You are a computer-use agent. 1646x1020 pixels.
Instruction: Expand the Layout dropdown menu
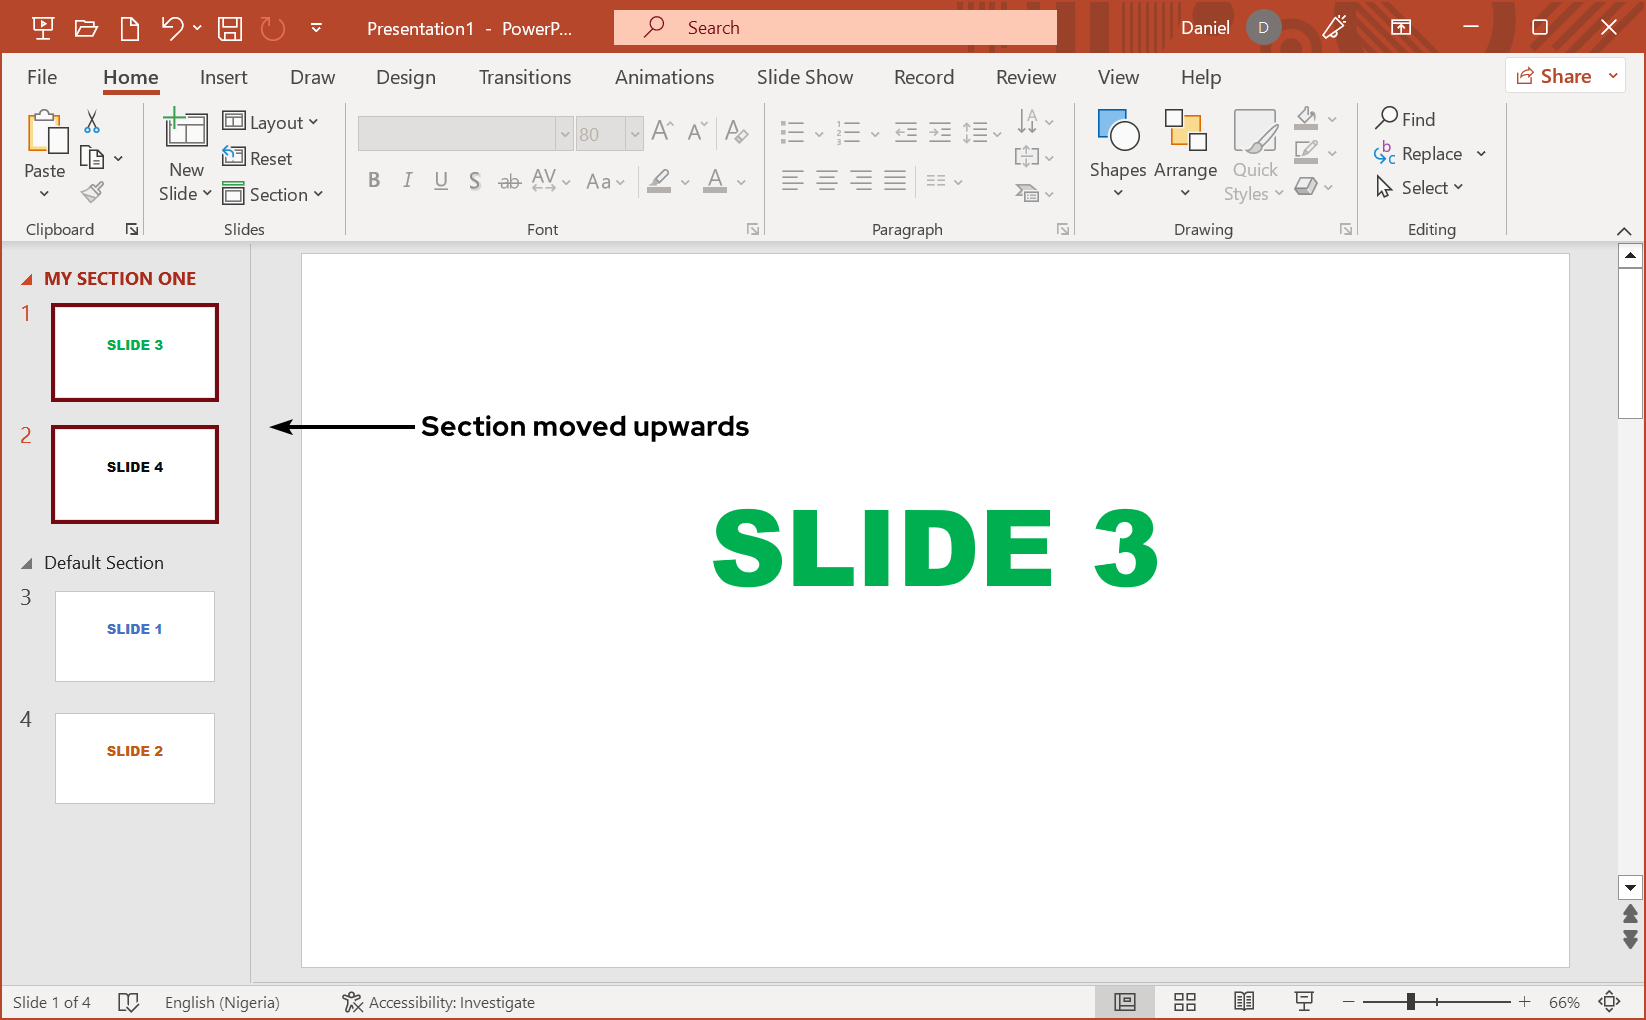pos(270,123)
